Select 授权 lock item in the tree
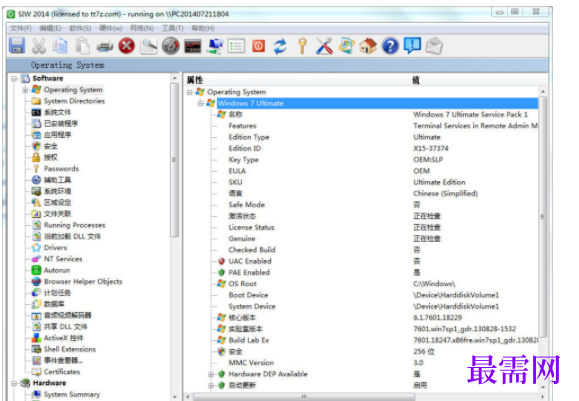Viewport: 579px width, 401px height. pos(51,157)
